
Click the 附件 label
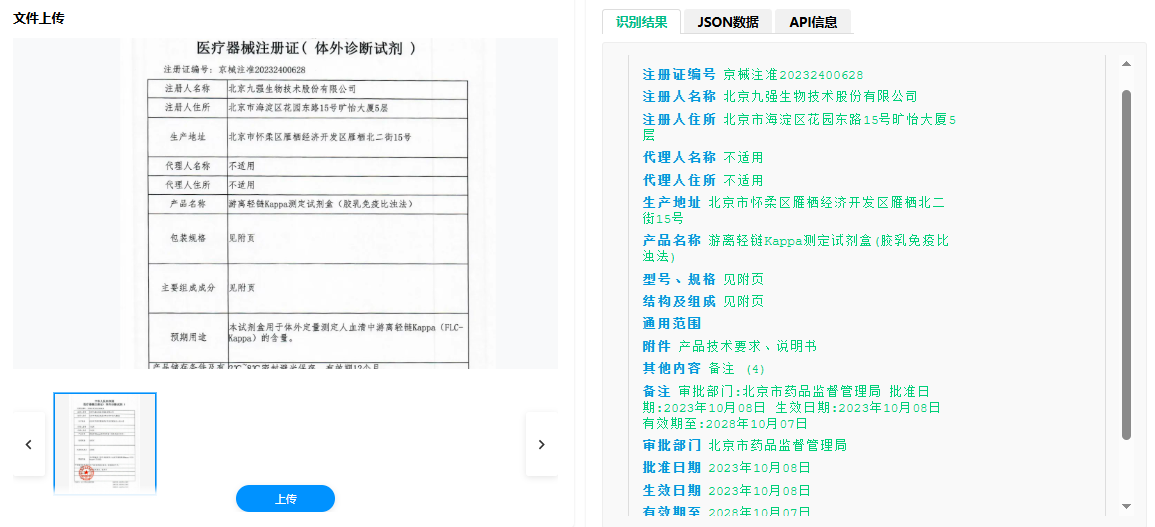coord(656,346)
